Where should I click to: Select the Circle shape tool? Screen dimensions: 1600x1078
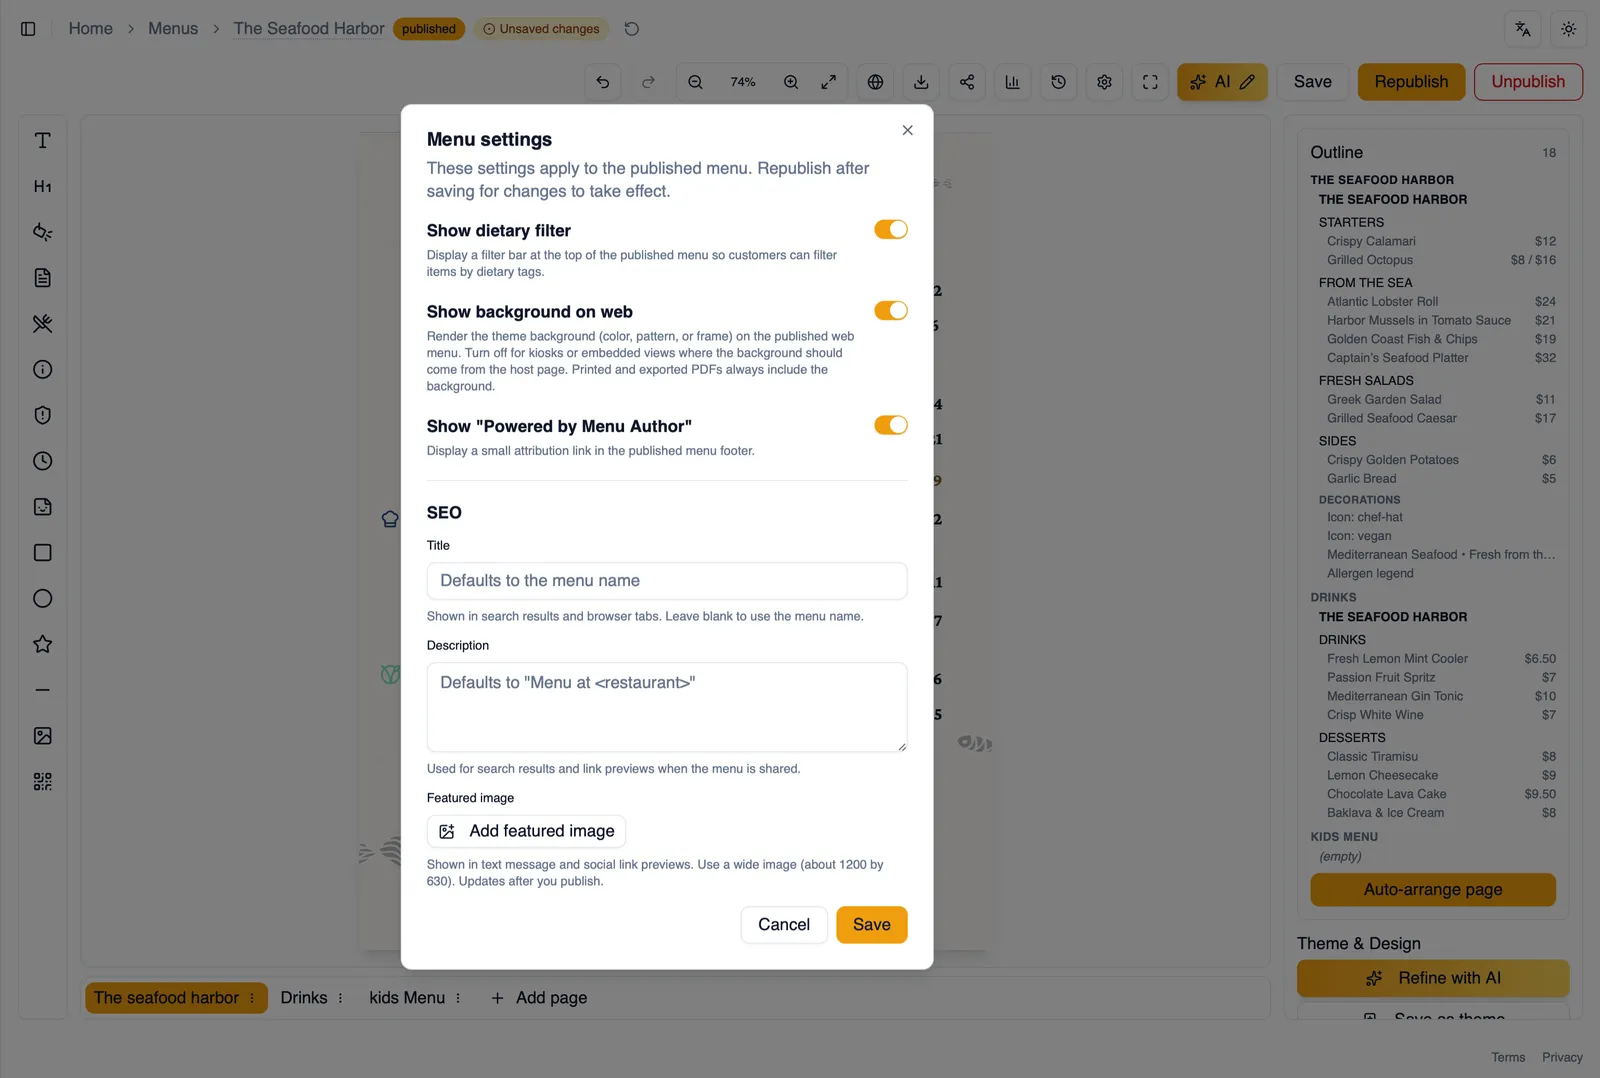42,599
